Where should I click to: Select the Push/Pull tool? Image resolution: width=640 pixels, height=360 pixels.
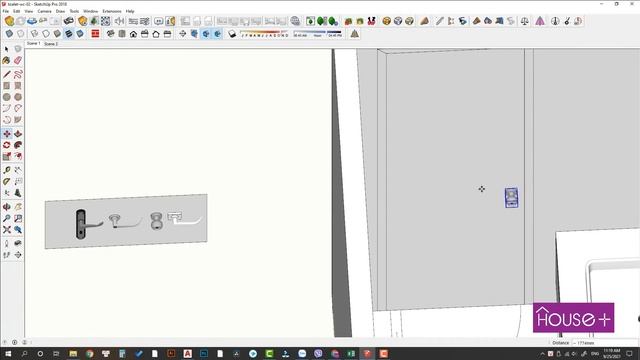(x=18, y=133)
